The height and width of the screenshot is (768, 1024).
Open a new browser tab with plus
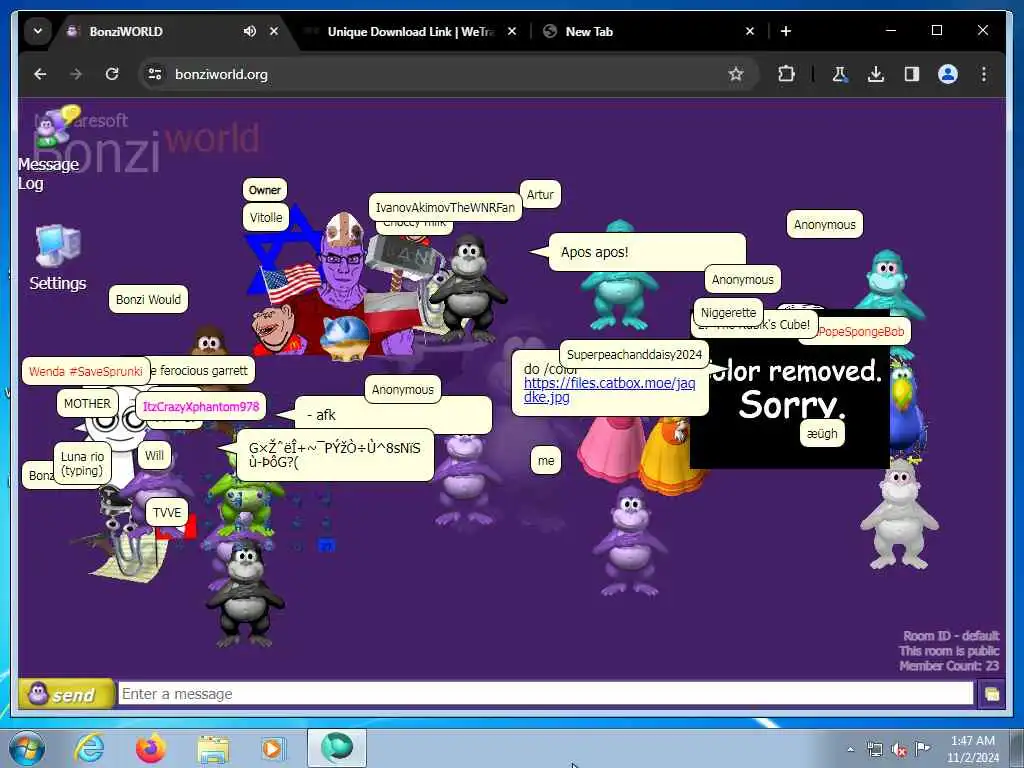pos(786,31)
